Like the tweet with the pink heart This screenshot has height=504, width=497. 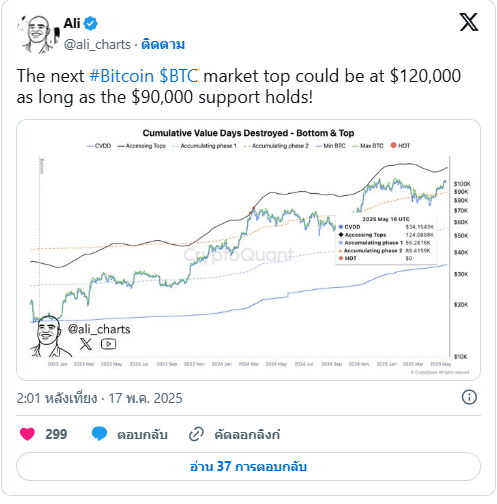click(x=27, y=434)
